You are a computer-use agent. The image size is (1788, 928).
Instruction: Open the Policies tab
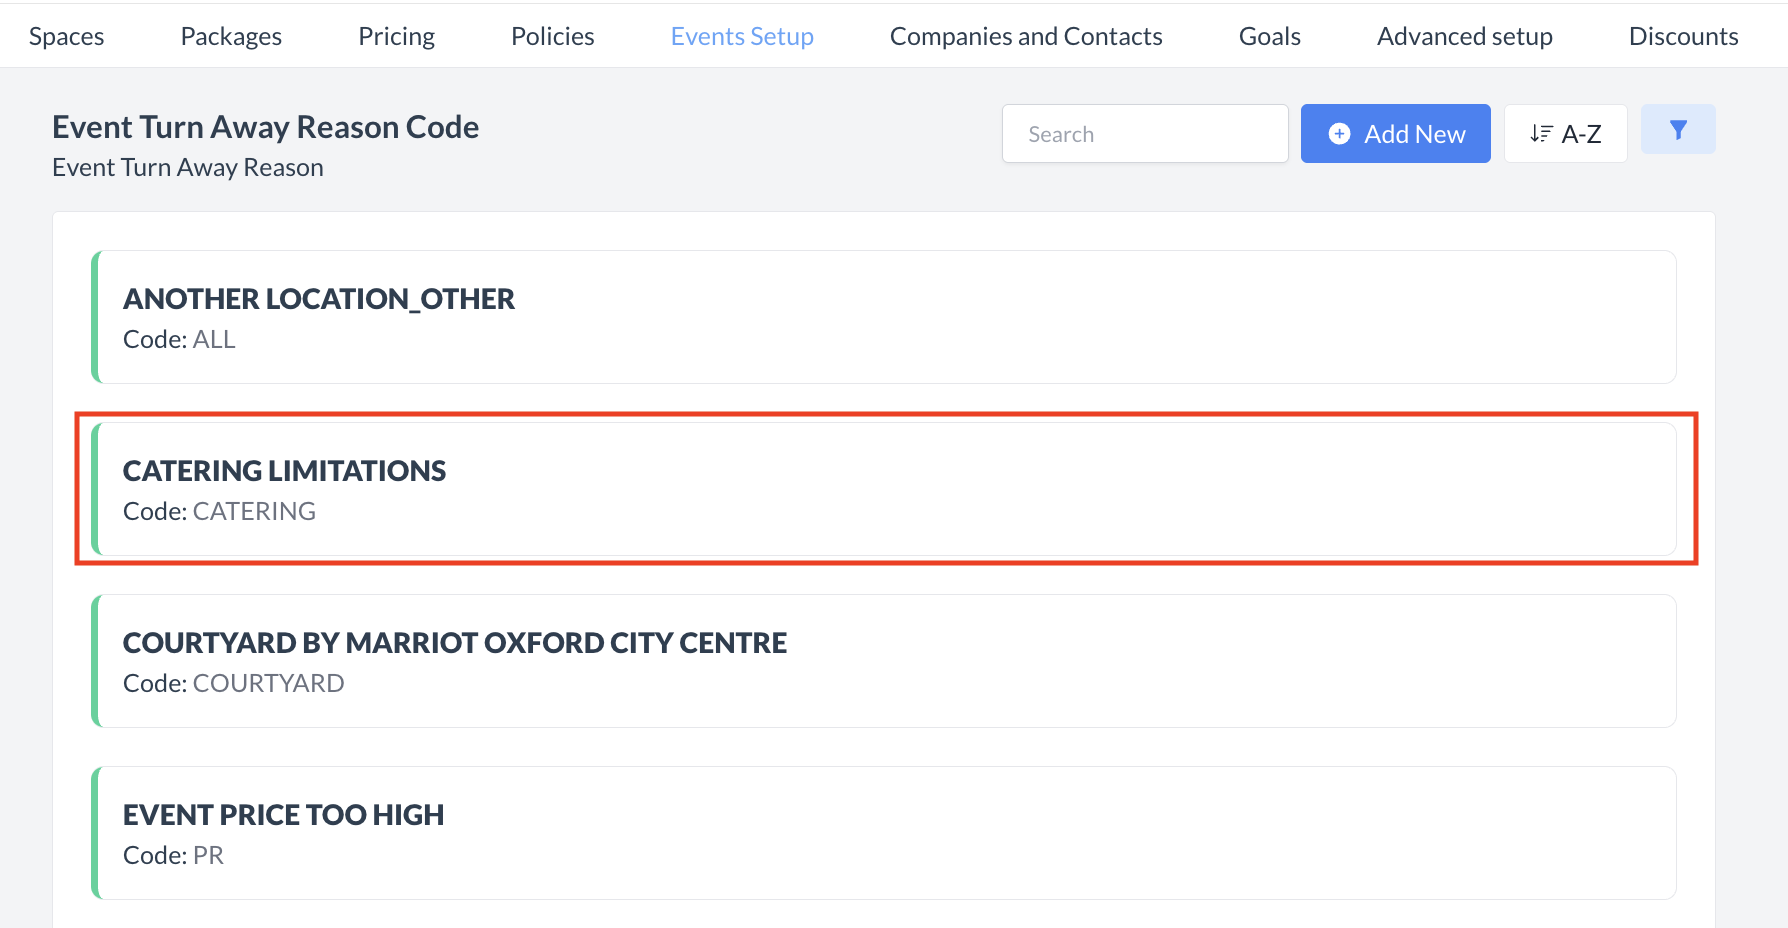coord(552,37)
